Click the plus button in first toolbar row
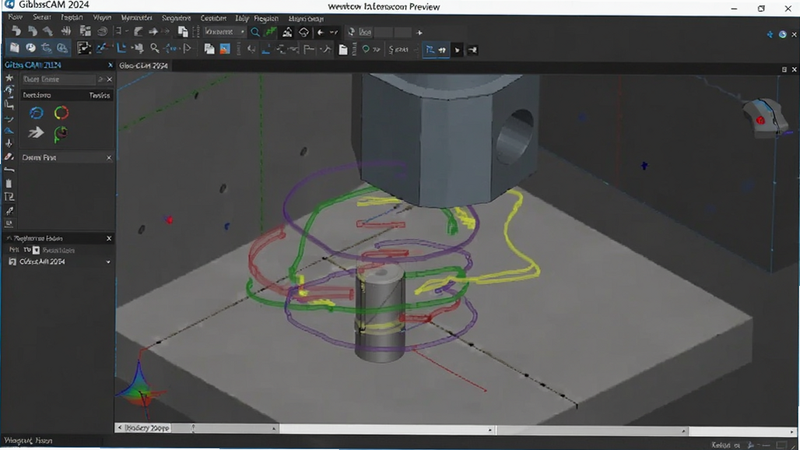800x450 pixels. 419,33
